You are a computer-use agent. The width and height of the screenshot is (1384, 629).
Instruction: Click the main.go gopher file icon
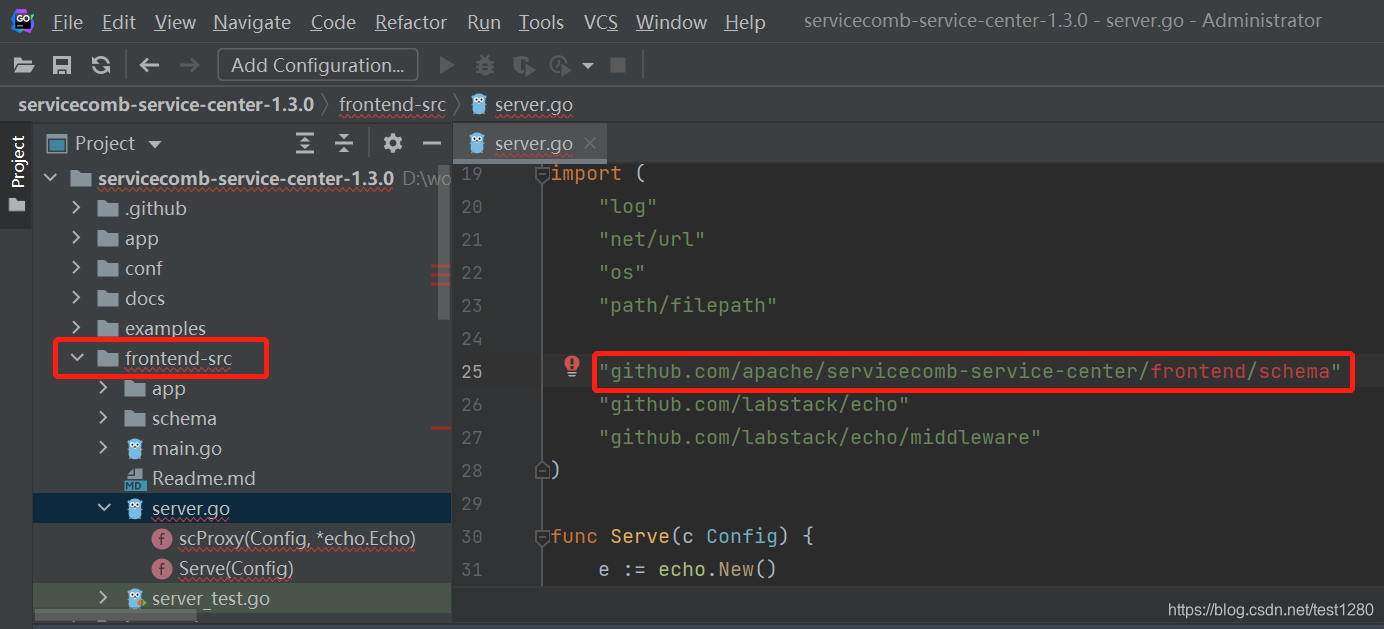tap(135, 448)
